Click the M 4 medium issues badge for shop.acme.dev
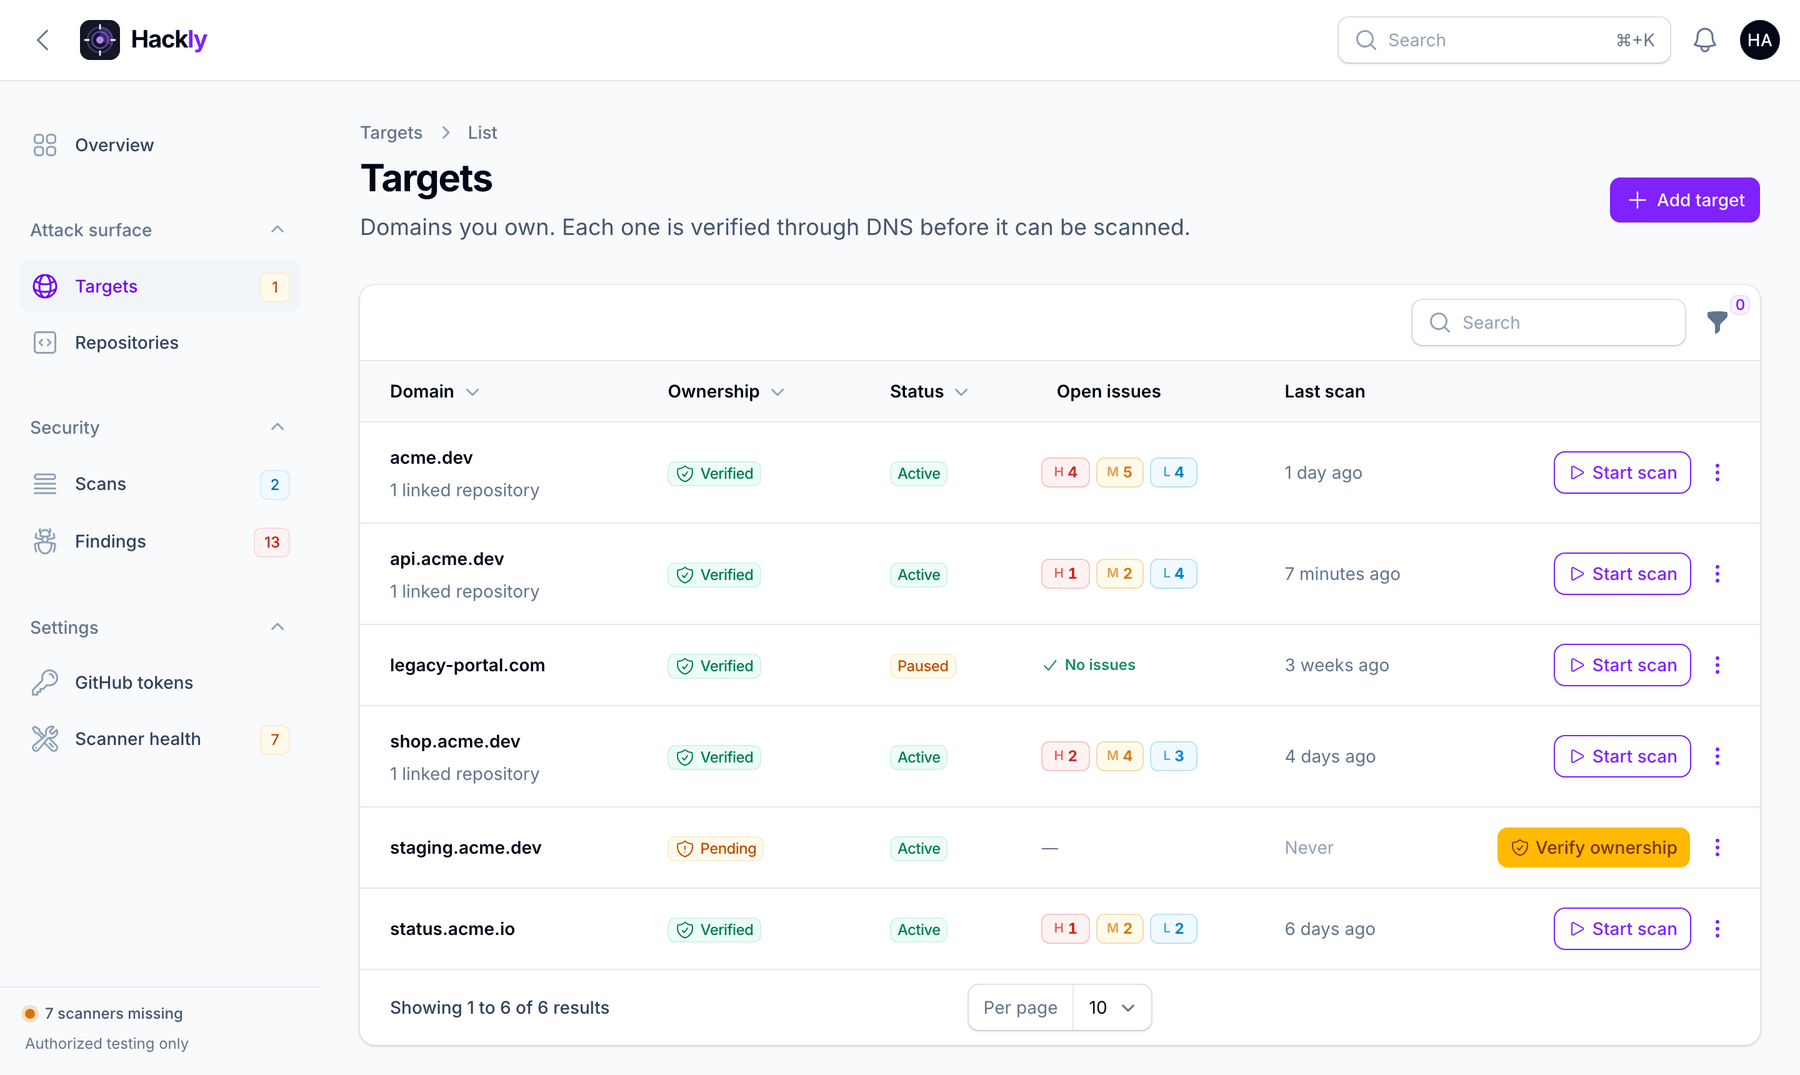 (x=1119, y=756)
